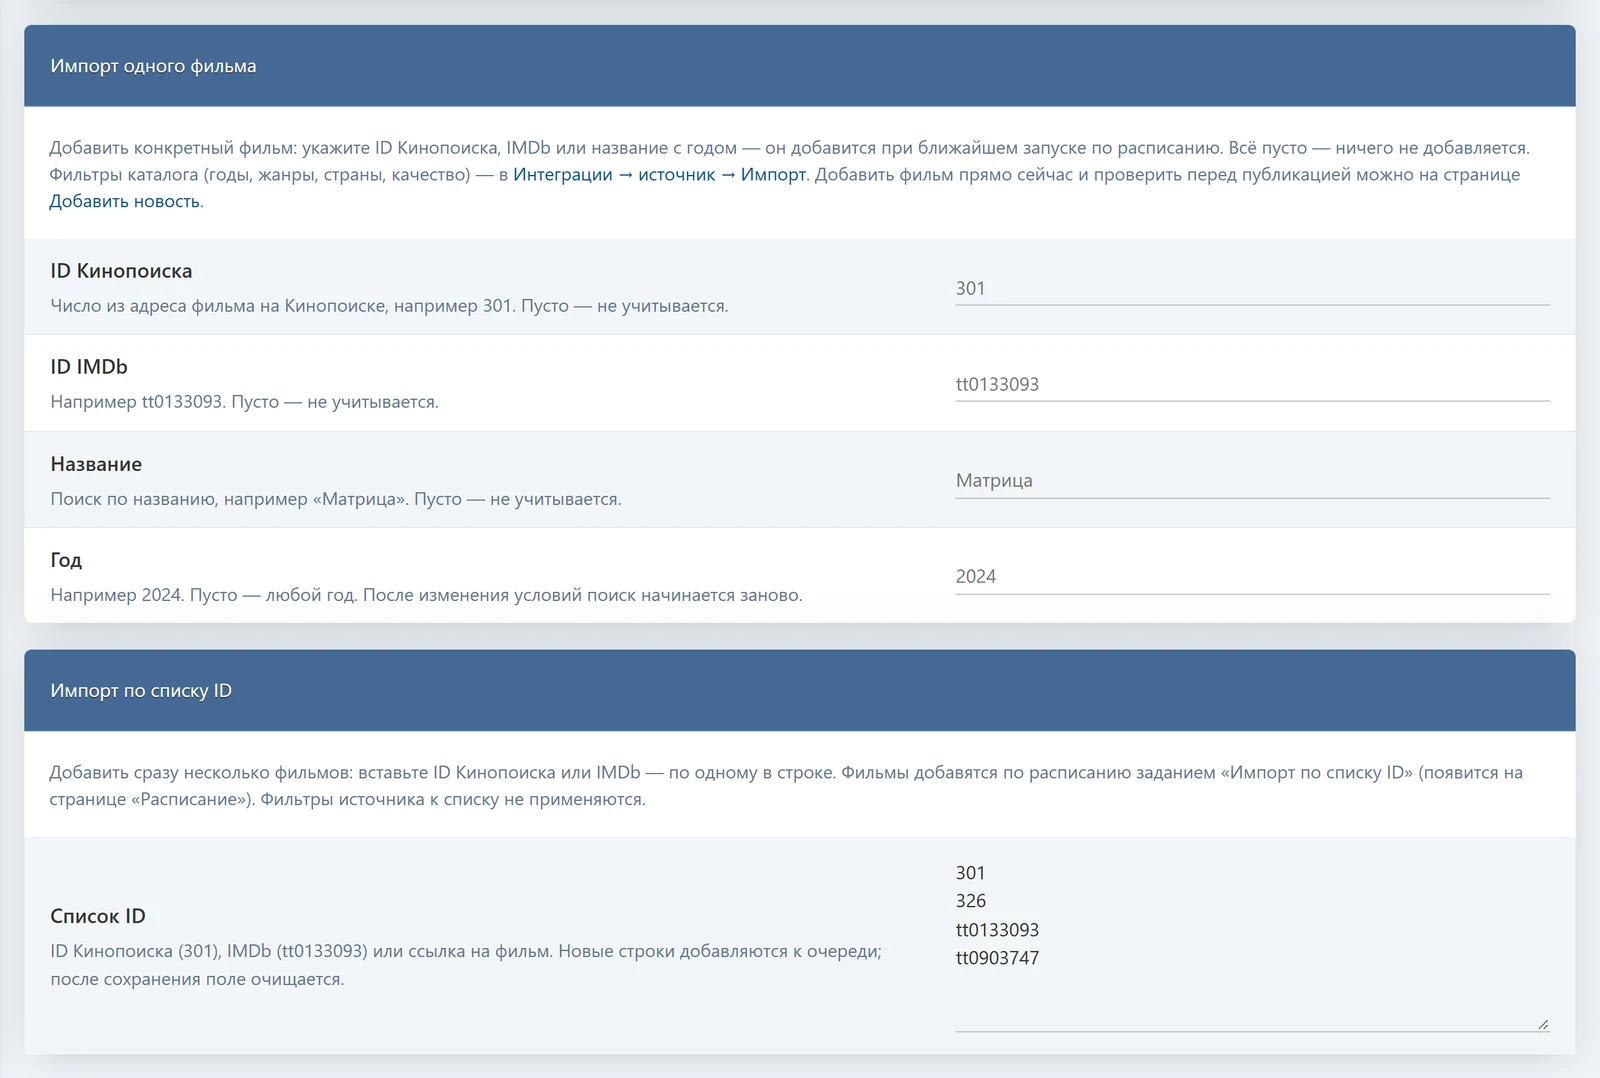This screenshot has width=1600, height=1078.
Task: Click inside the Список ID textarea
Action: point(1252,945)
